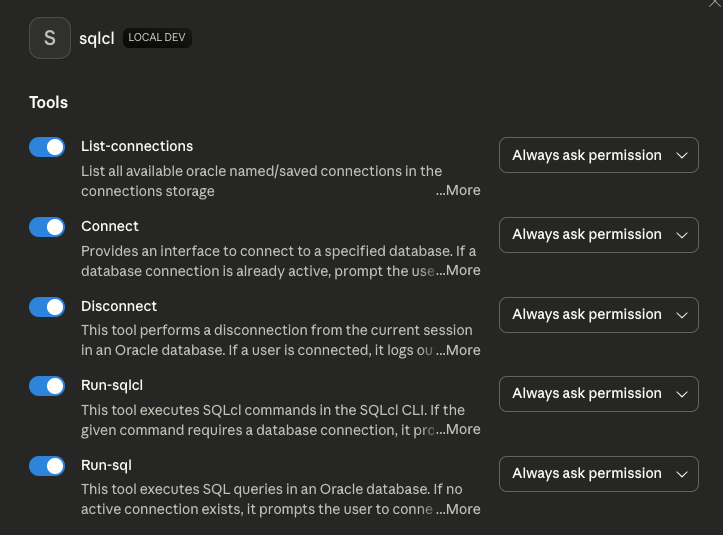Toggle off the Connect tool

tap(47, 227)
